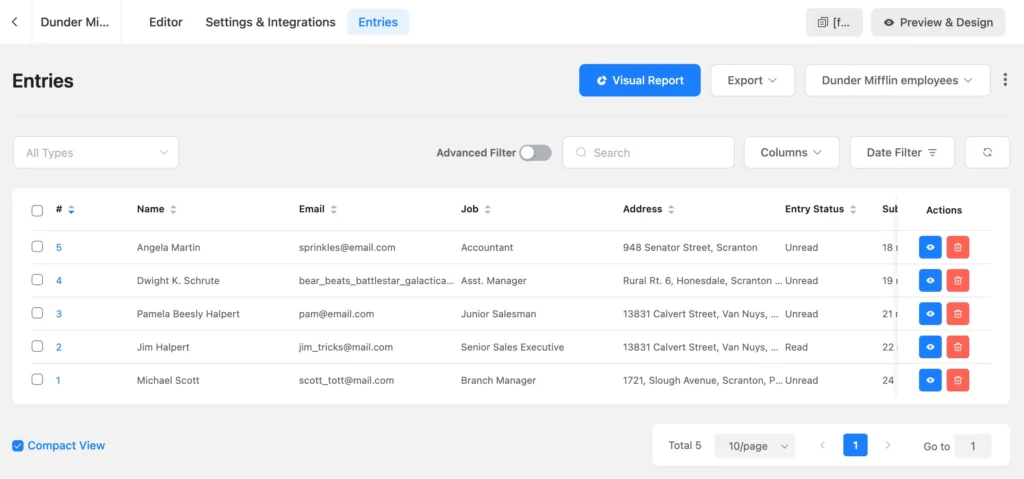Click the sprinkles@email.com cell
The height and width of the screenshot is (479, 1024).
[347, 248]
